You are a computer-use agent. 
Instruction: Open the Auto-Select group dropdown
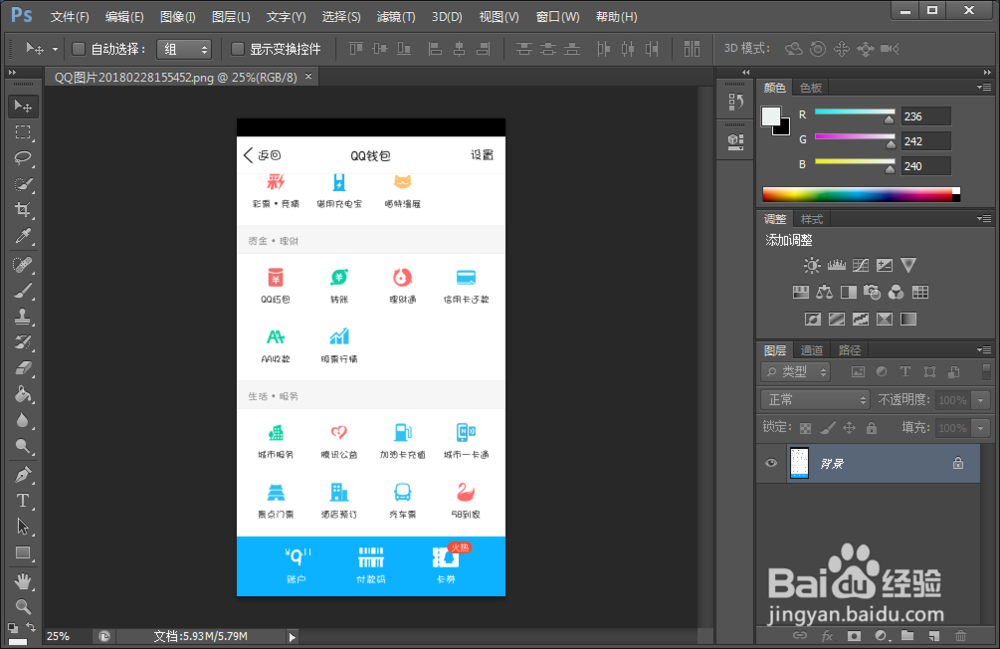pyautogui.click(x=184, y=49)
